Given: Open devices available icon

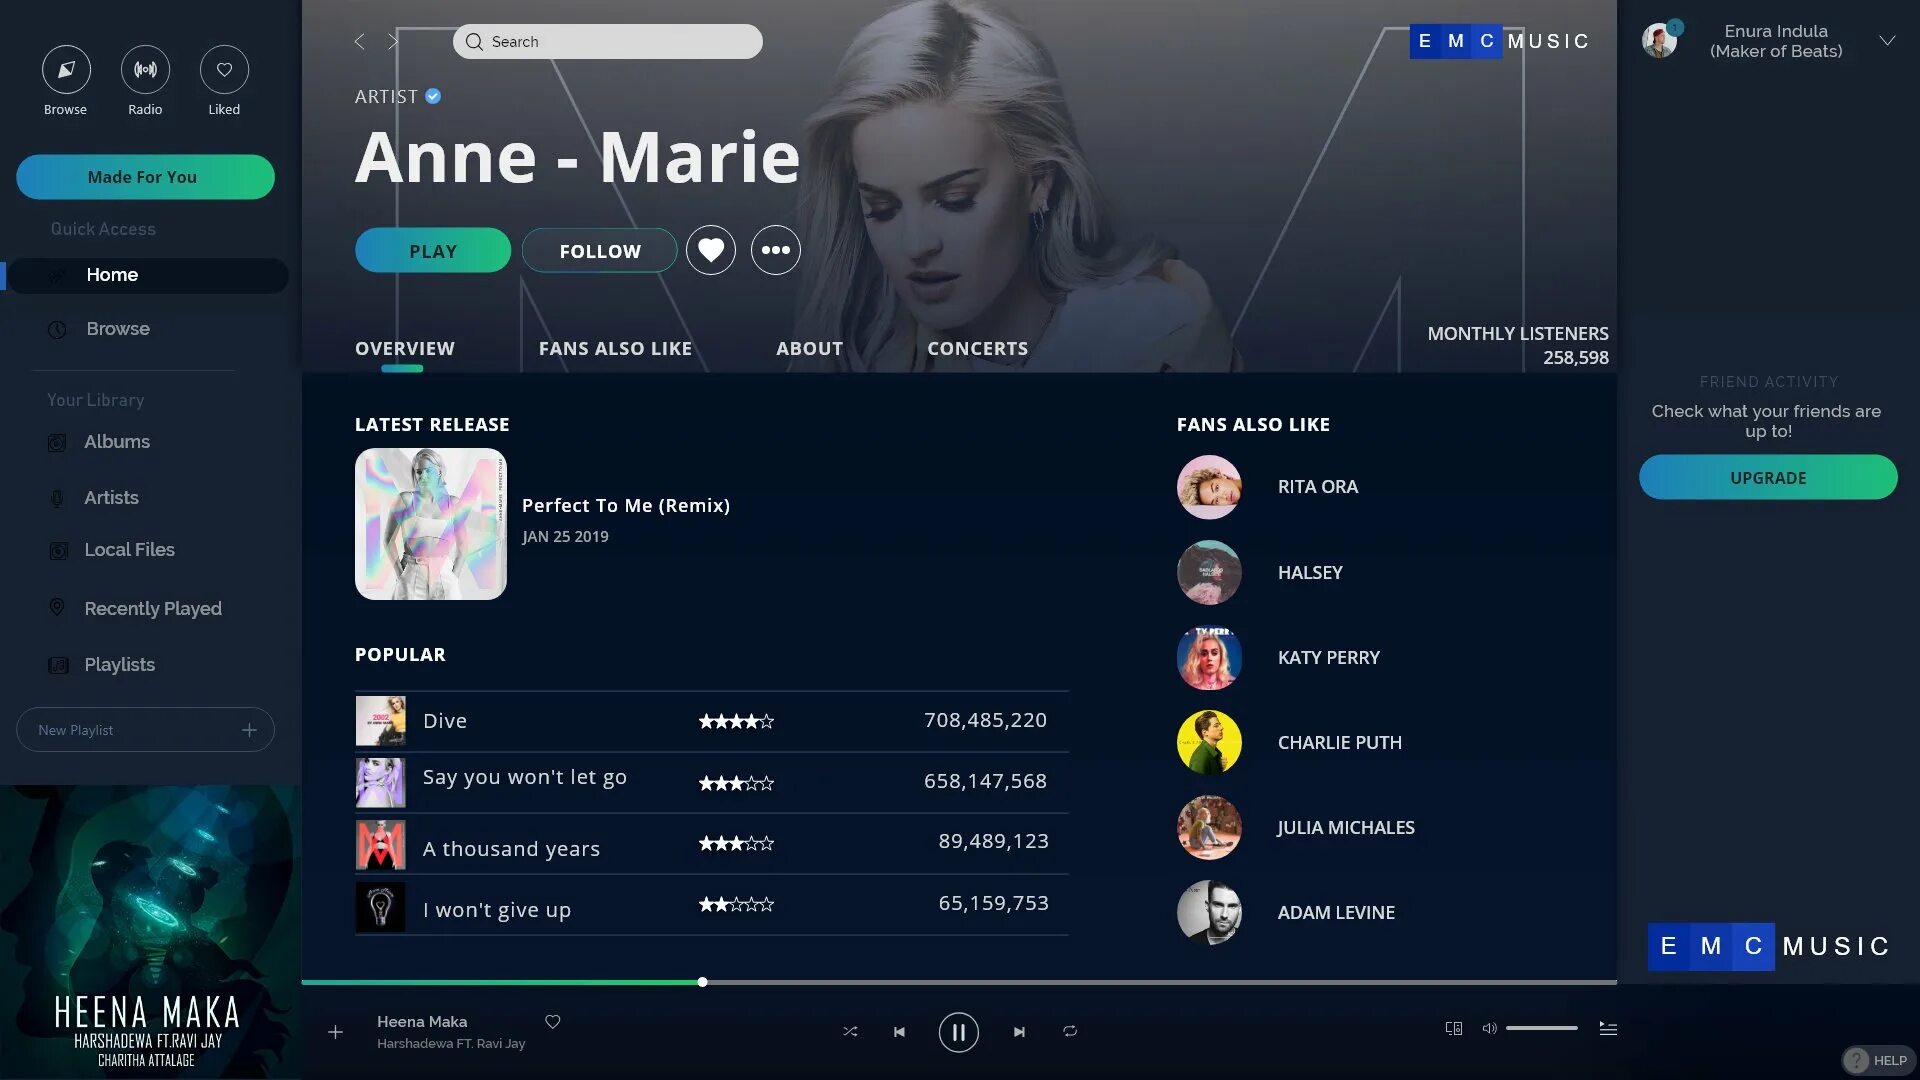Looking at the screenshot, I should click(1454, 1028).
